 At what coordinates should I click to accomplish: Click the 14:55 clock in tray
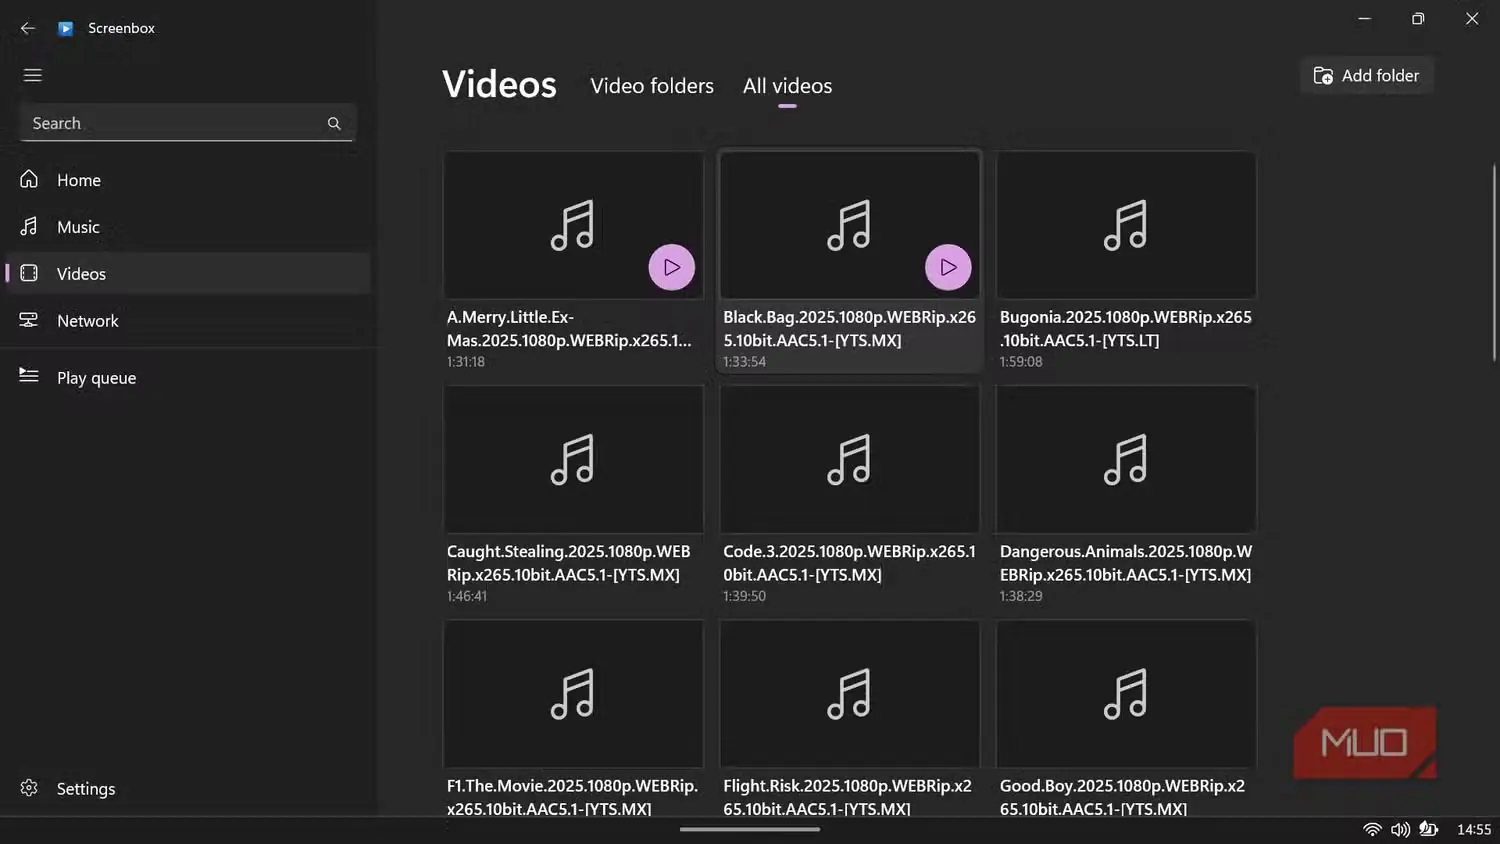click(1474, 829)
